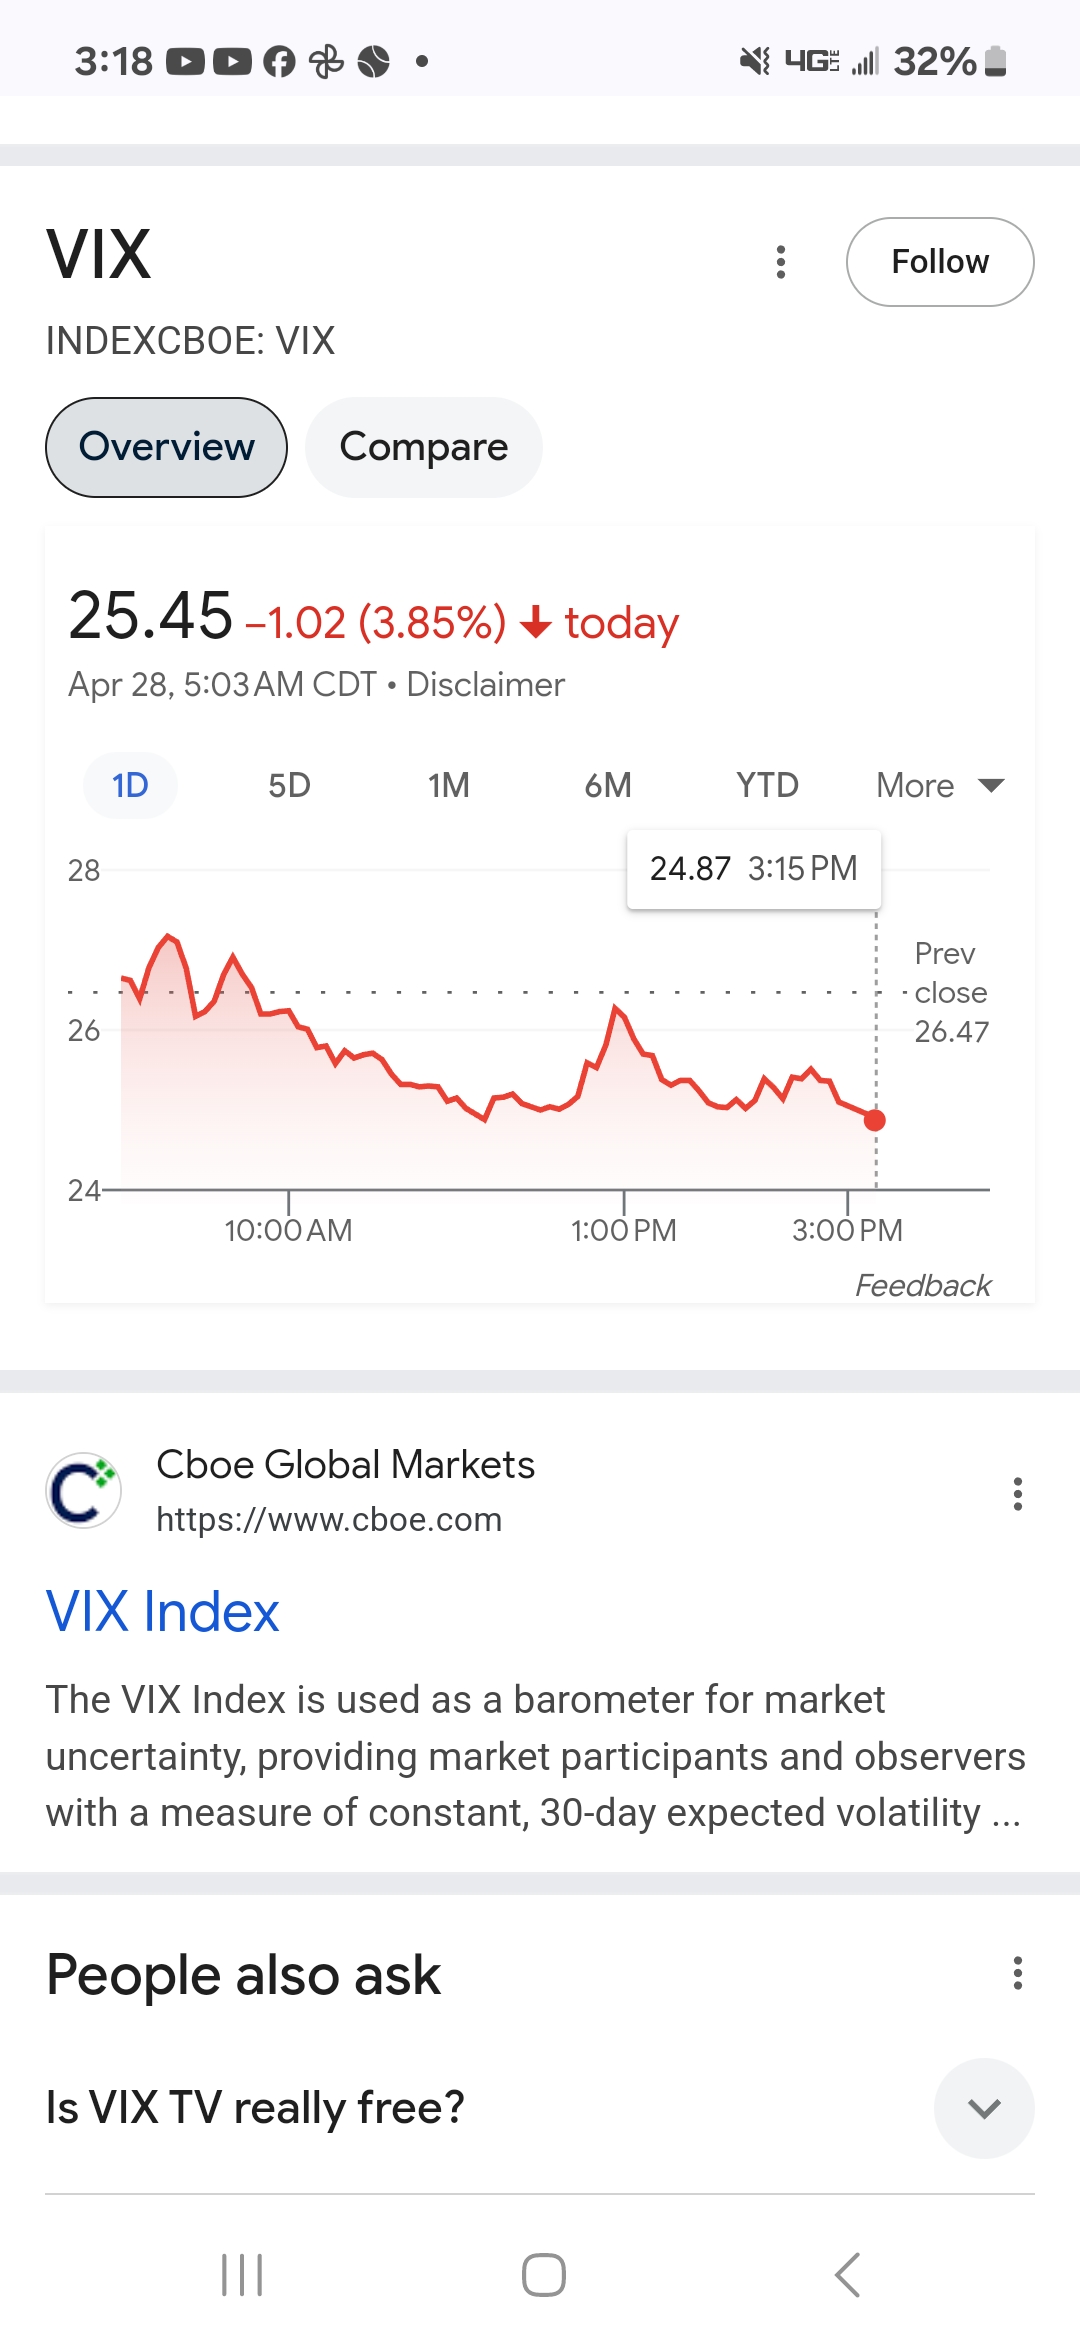Screen dimensions: 1080x2340
Task: Open the VIX Index search result link
Action: click(x=163, y=1612)
